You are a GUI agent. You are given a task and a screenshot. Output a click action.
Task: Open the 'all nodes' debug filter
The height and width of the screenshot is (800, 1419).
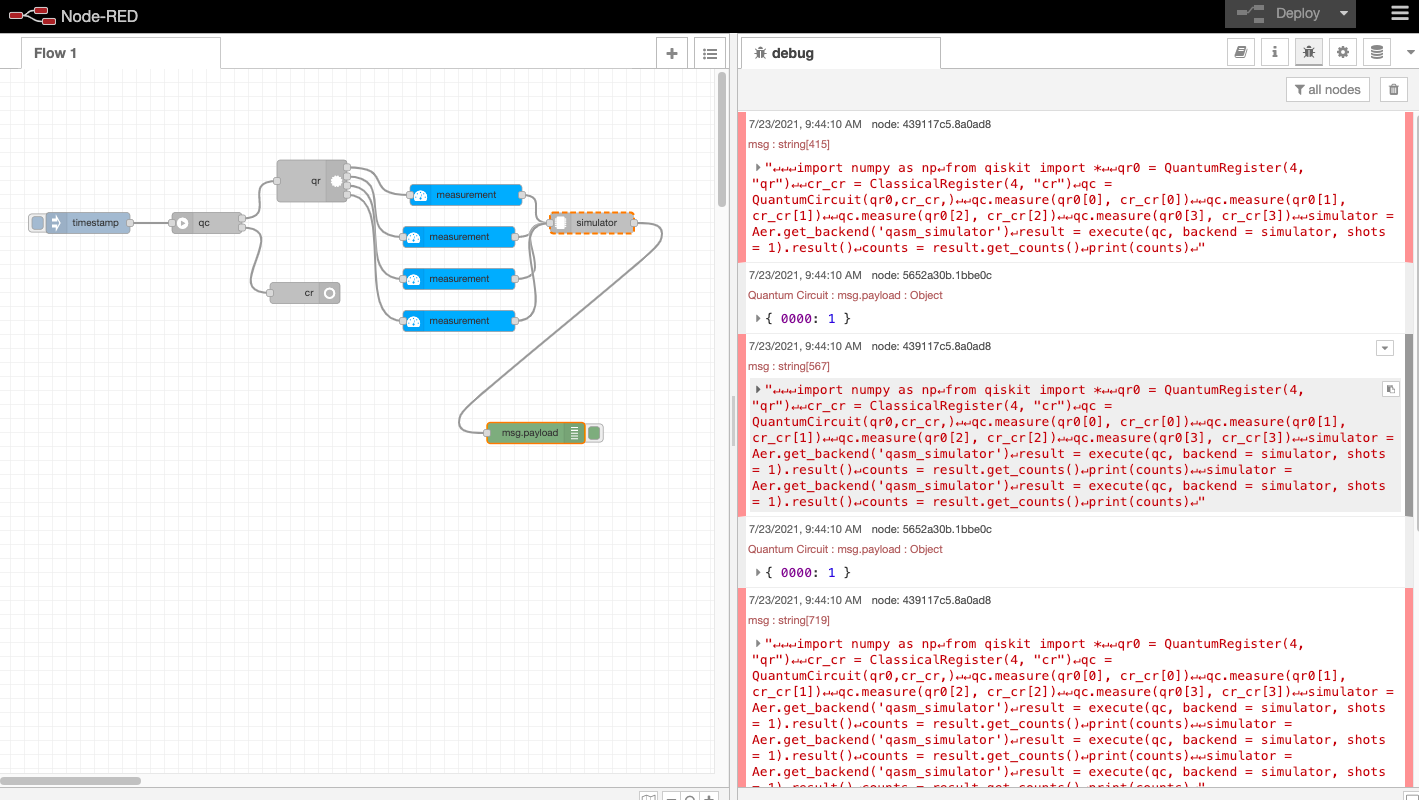(x=1327, y=89)
